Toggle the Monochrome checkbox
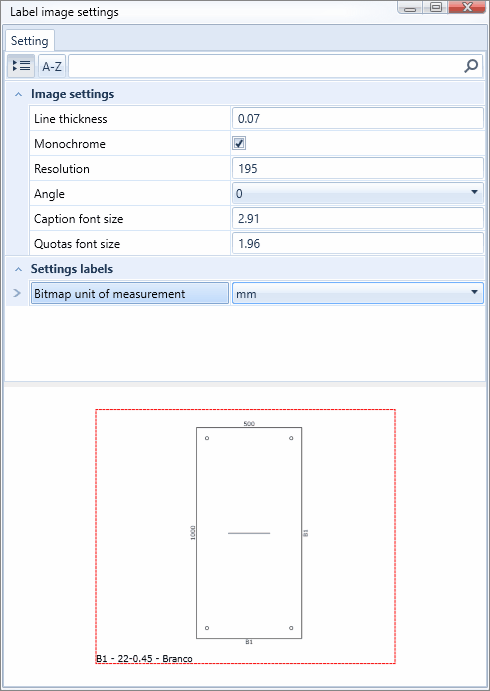Image resolution: width=490 pixels, height=691 pixels. (239, 144)
